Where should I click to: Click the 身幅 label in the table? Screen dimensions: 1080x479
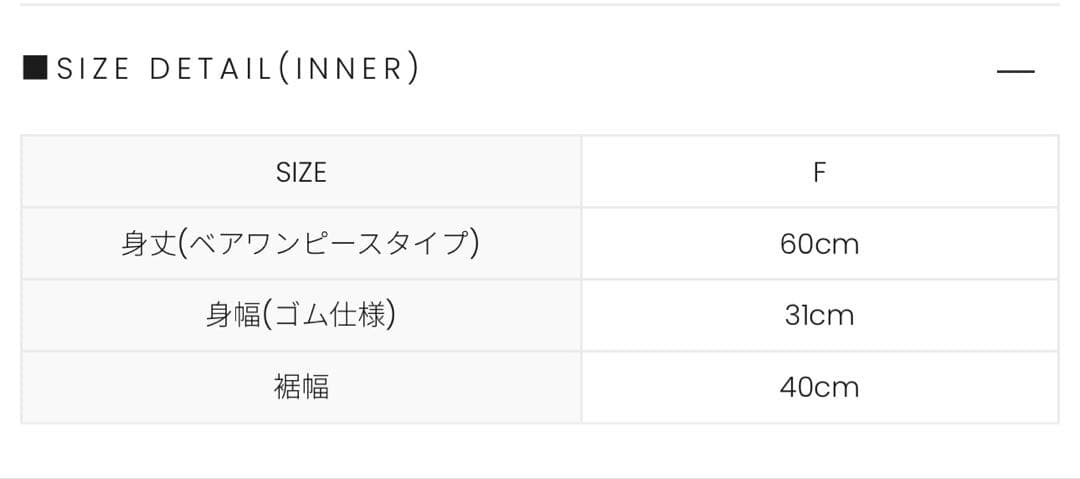(x=232, y=316)
